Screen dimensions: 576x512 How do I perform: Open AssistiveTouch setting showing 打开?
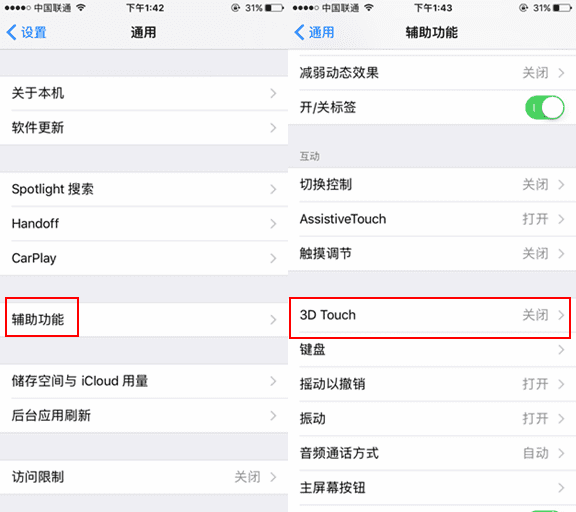coord(432,219)
